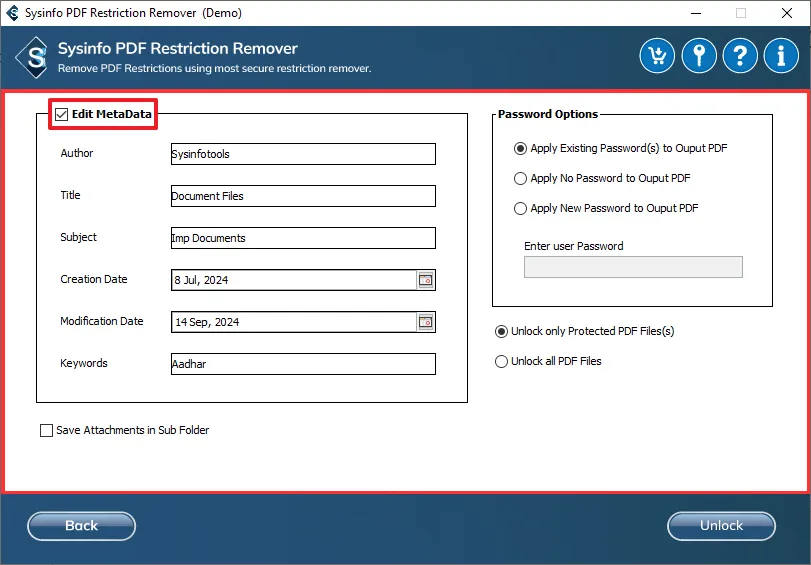The width and height of the screenshot is (811, 565).
Task: Select Apply Existing Password(s) to Ouput PDF
Action: (x=520, y=148)
